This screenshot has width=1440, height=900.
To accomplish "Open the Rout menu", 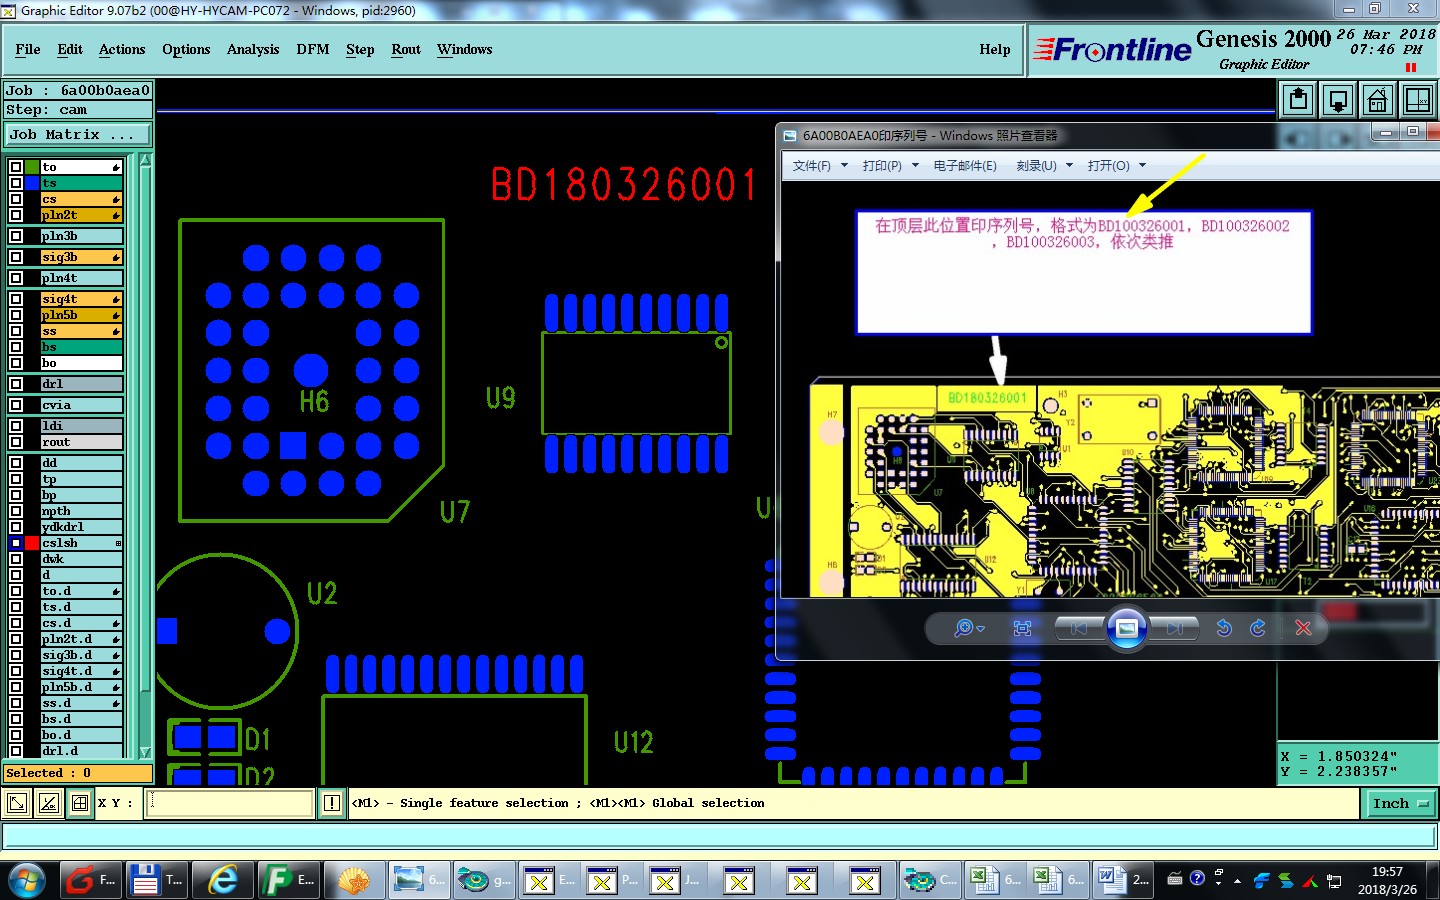I will (x=406, y=49).
